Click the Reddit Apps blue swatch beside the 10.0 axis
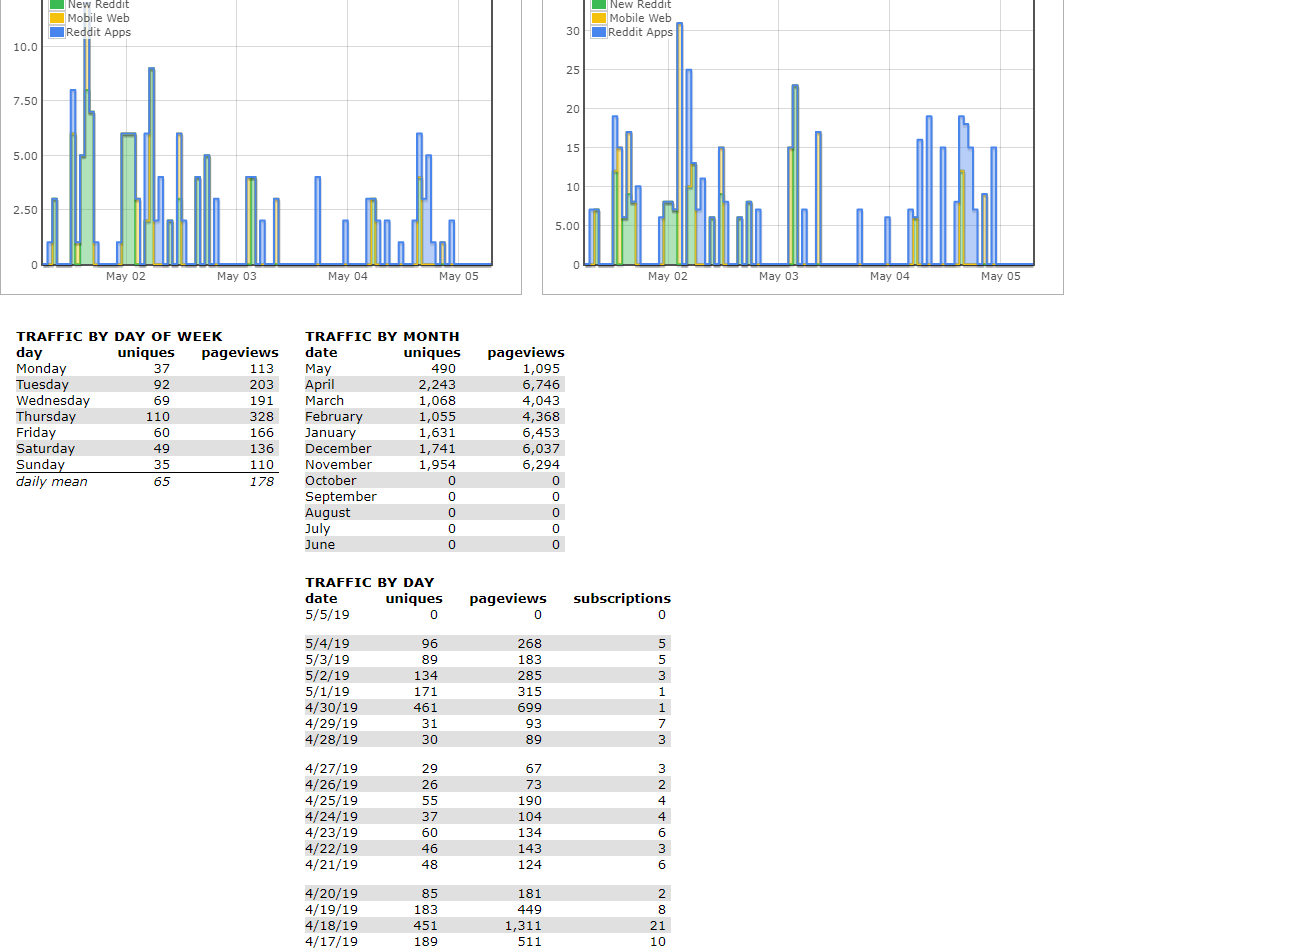 [x=57, y=32]
